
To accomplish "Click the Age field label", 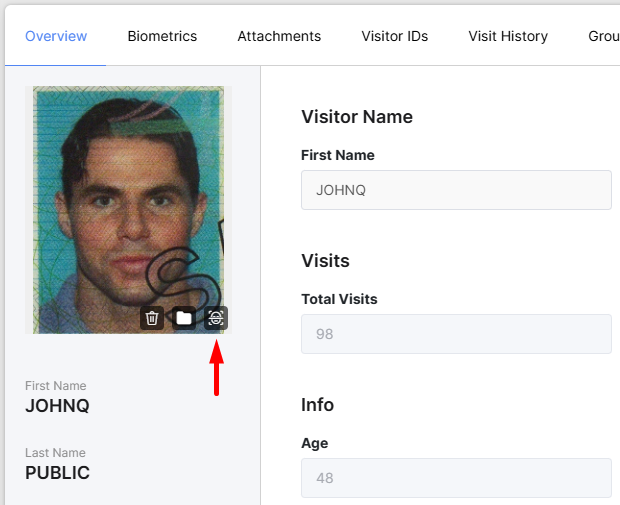I will click(x=314, y=443).
